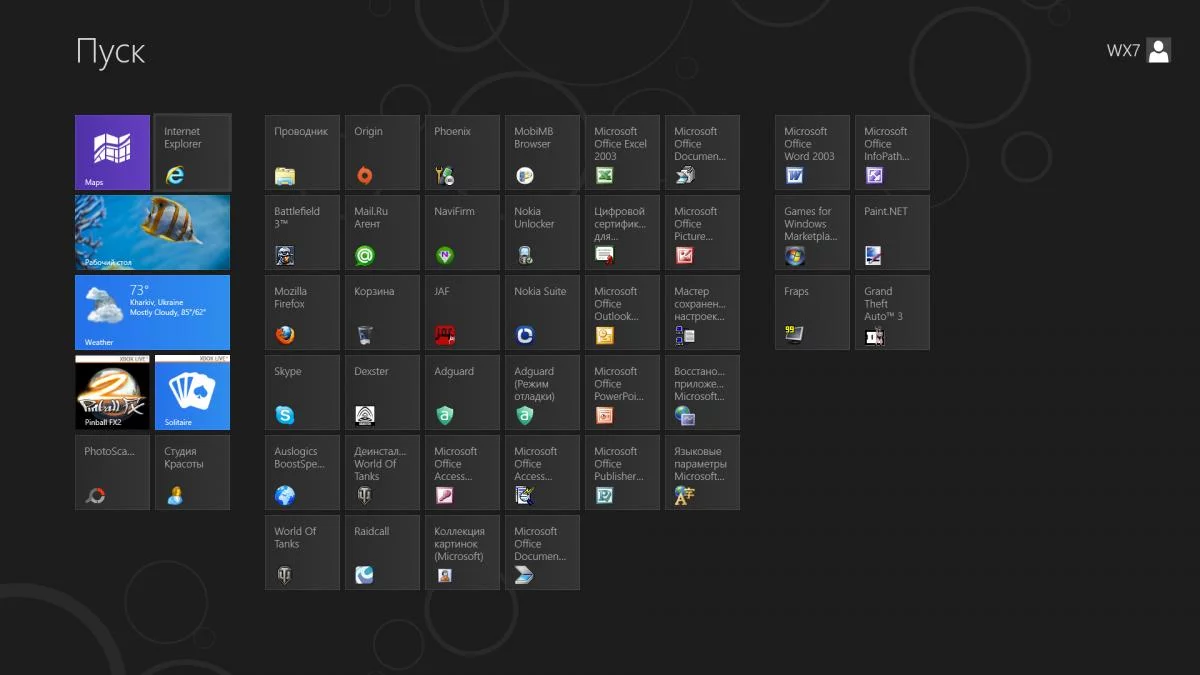1200x675 pixels.
Task: Launch Paint.NET tile
Action: [892, 232]
